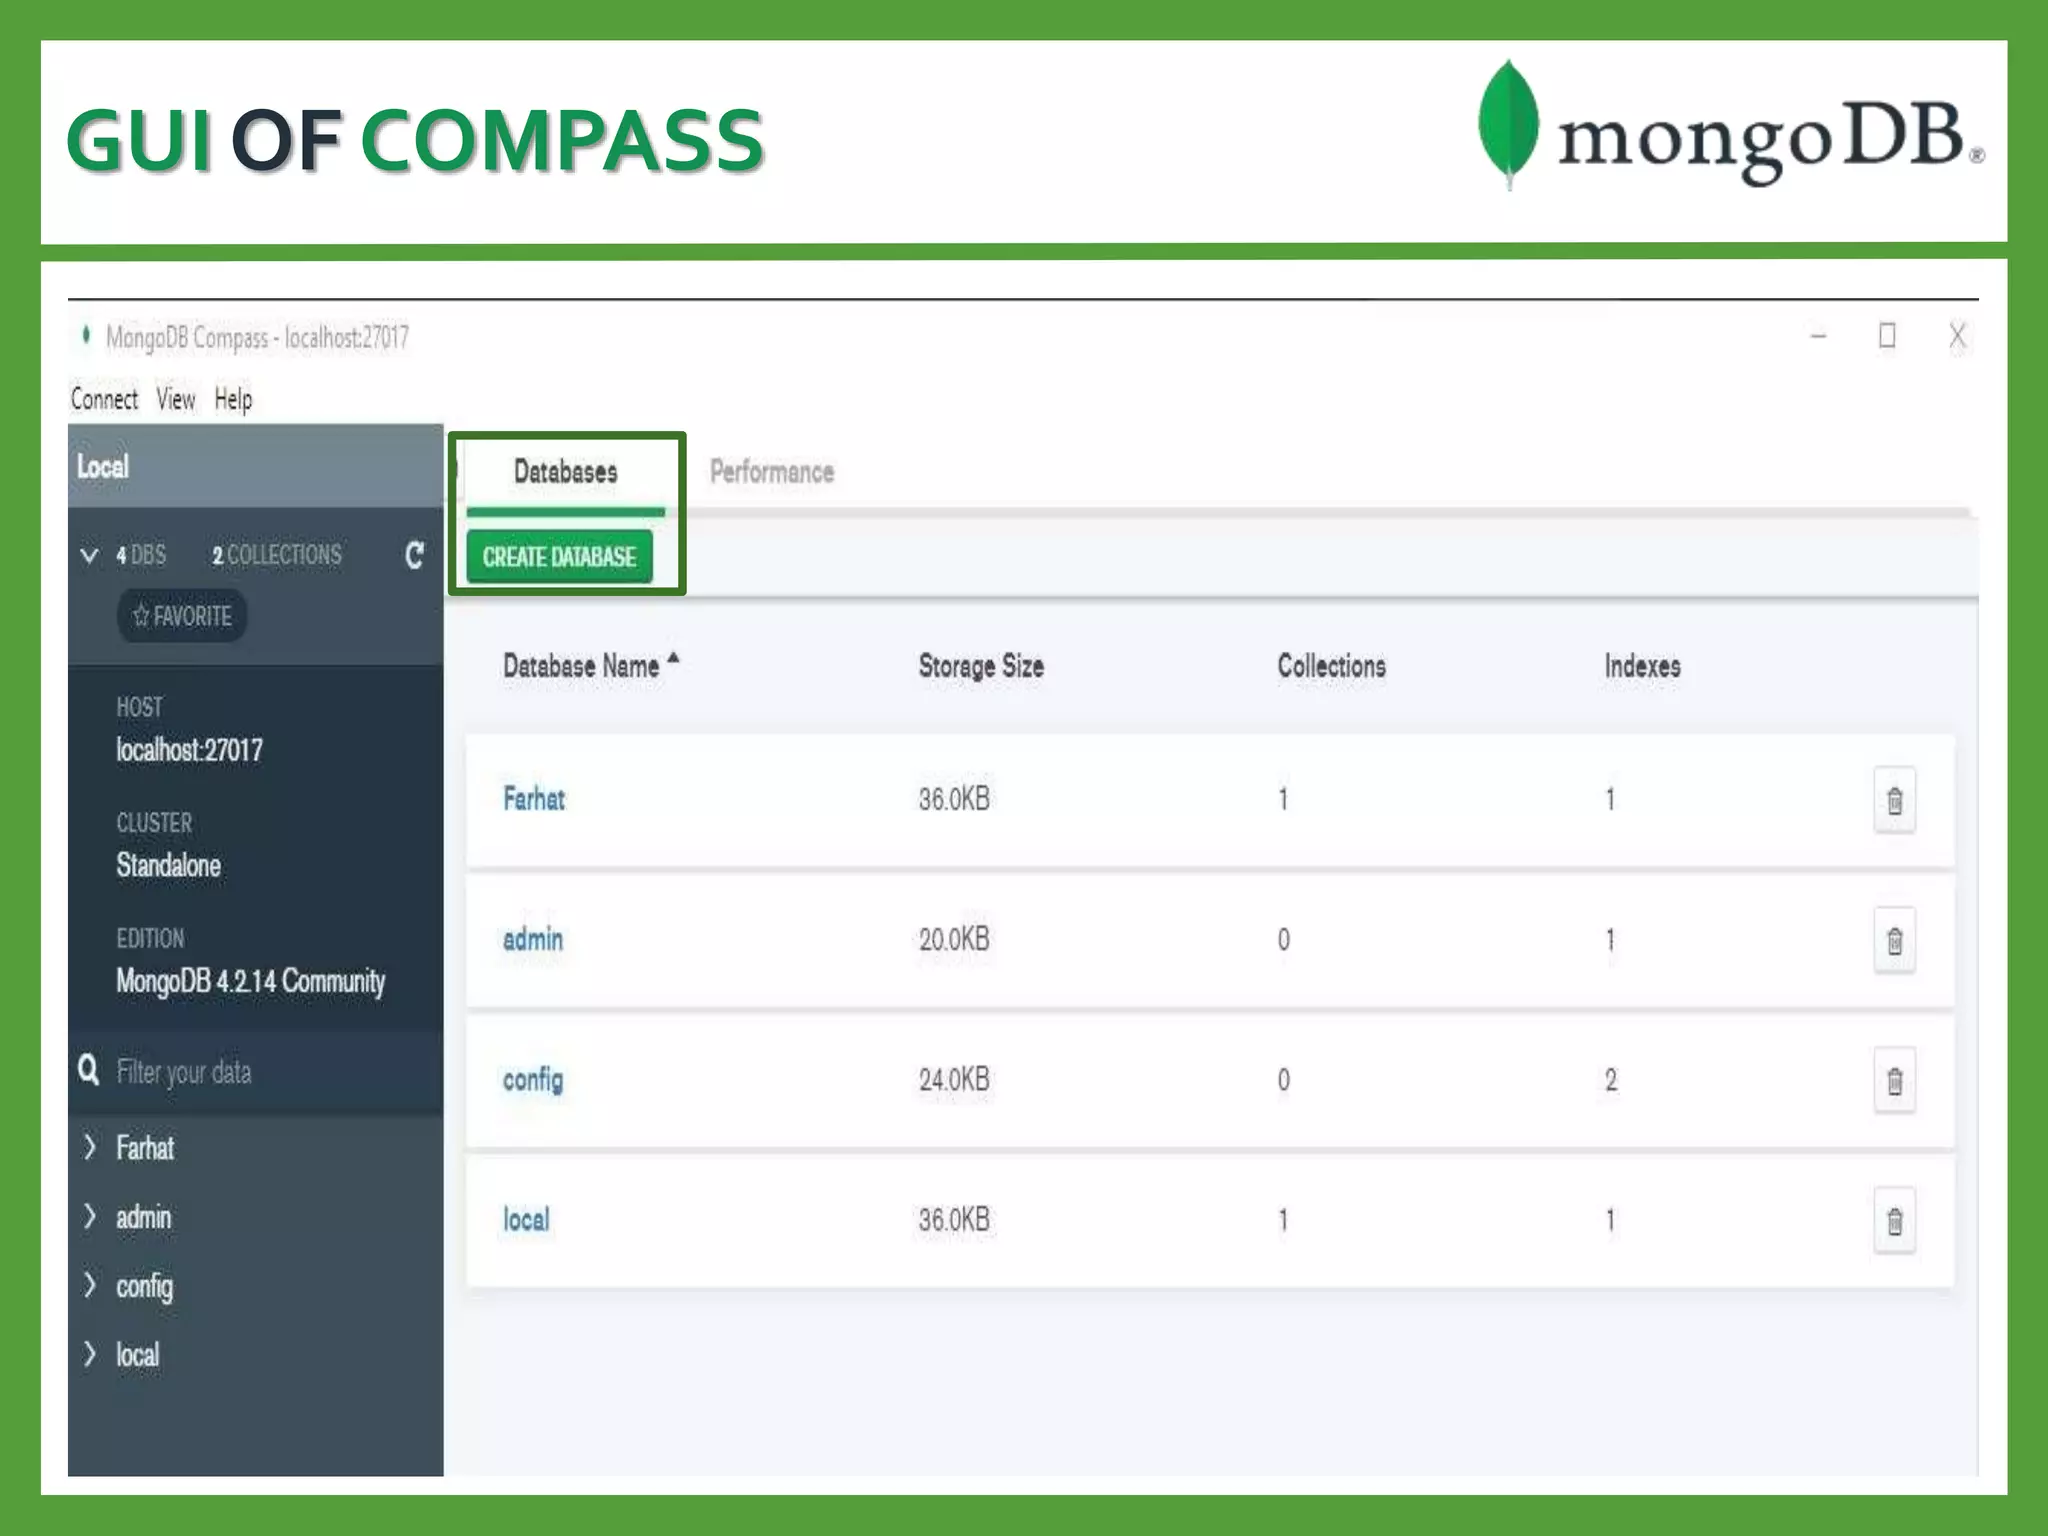The image size is (2048, 1536).
Task: Click trash icon for admin database
Action: [x=1894, y=940]
